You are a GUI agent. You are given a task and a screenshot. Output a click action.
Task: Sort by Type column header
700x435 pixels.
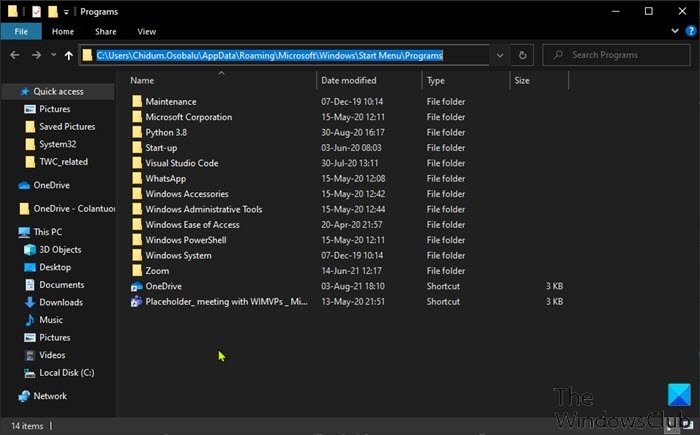435,80
